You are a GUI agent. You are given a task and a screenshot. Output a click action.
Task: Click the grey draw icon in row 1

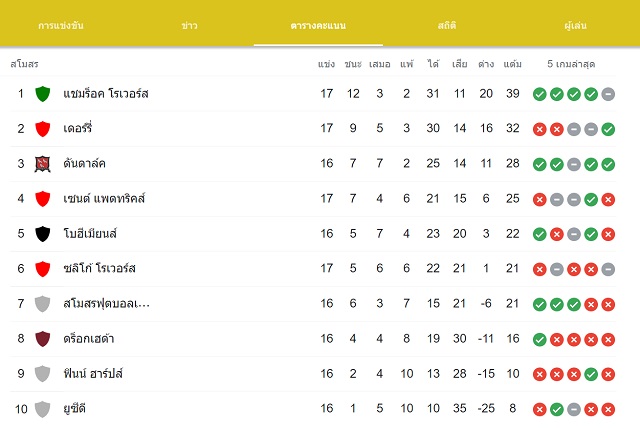608,94
